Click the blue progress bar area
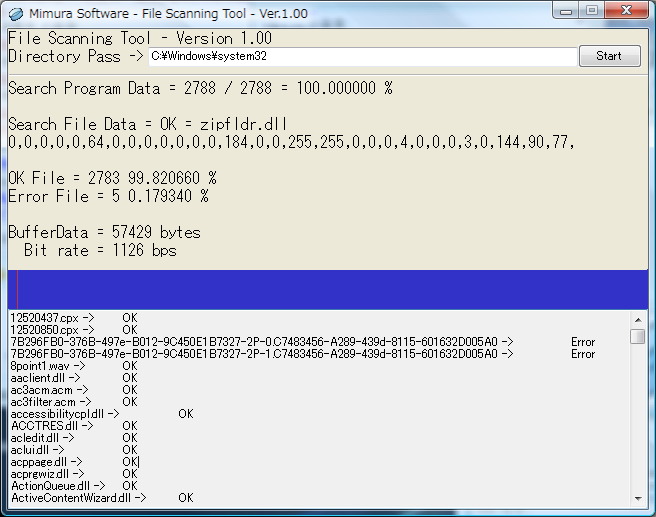 [x=328, y=289]
